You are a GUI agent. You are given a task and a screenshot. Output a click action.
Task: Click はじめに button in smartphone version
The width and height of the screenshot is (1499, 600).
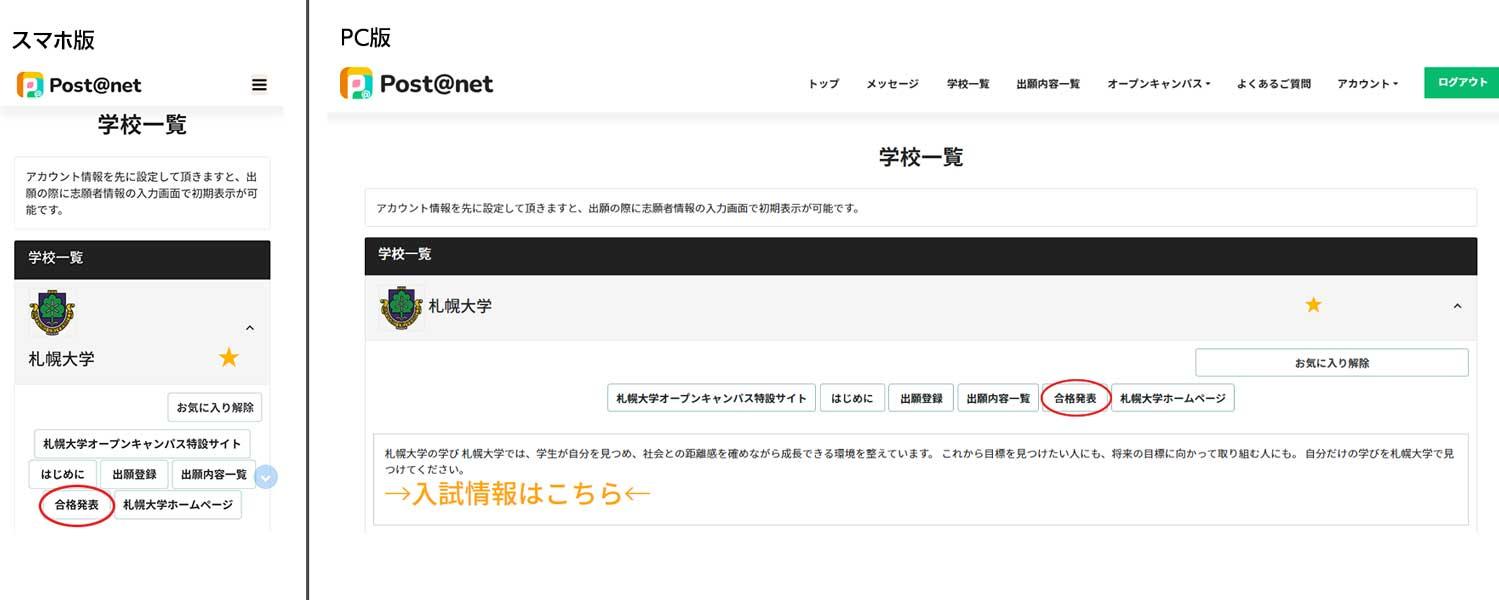click(63, 475)
